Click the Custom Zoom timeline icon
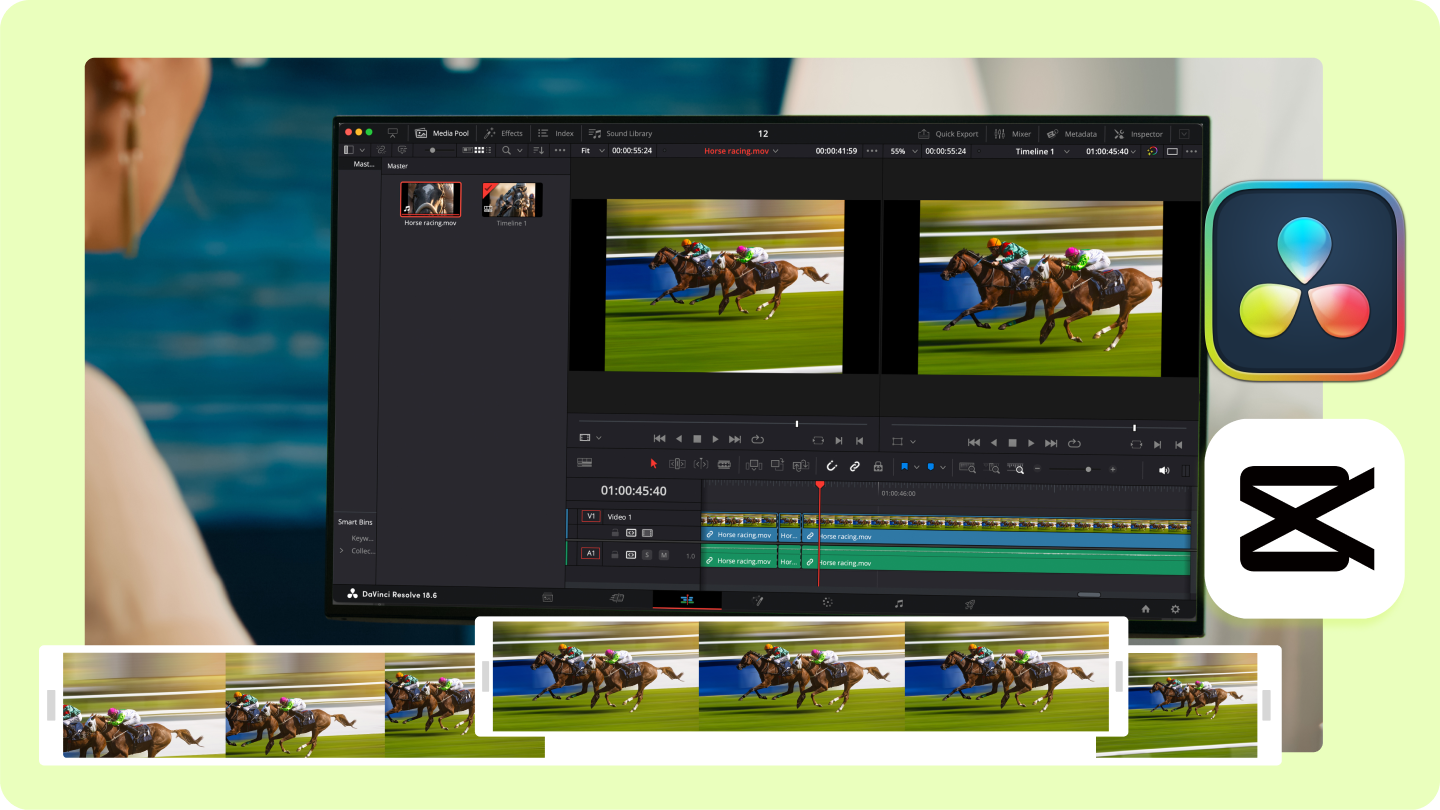This screenshot has width=1440, height=810. coord(1016,467)
